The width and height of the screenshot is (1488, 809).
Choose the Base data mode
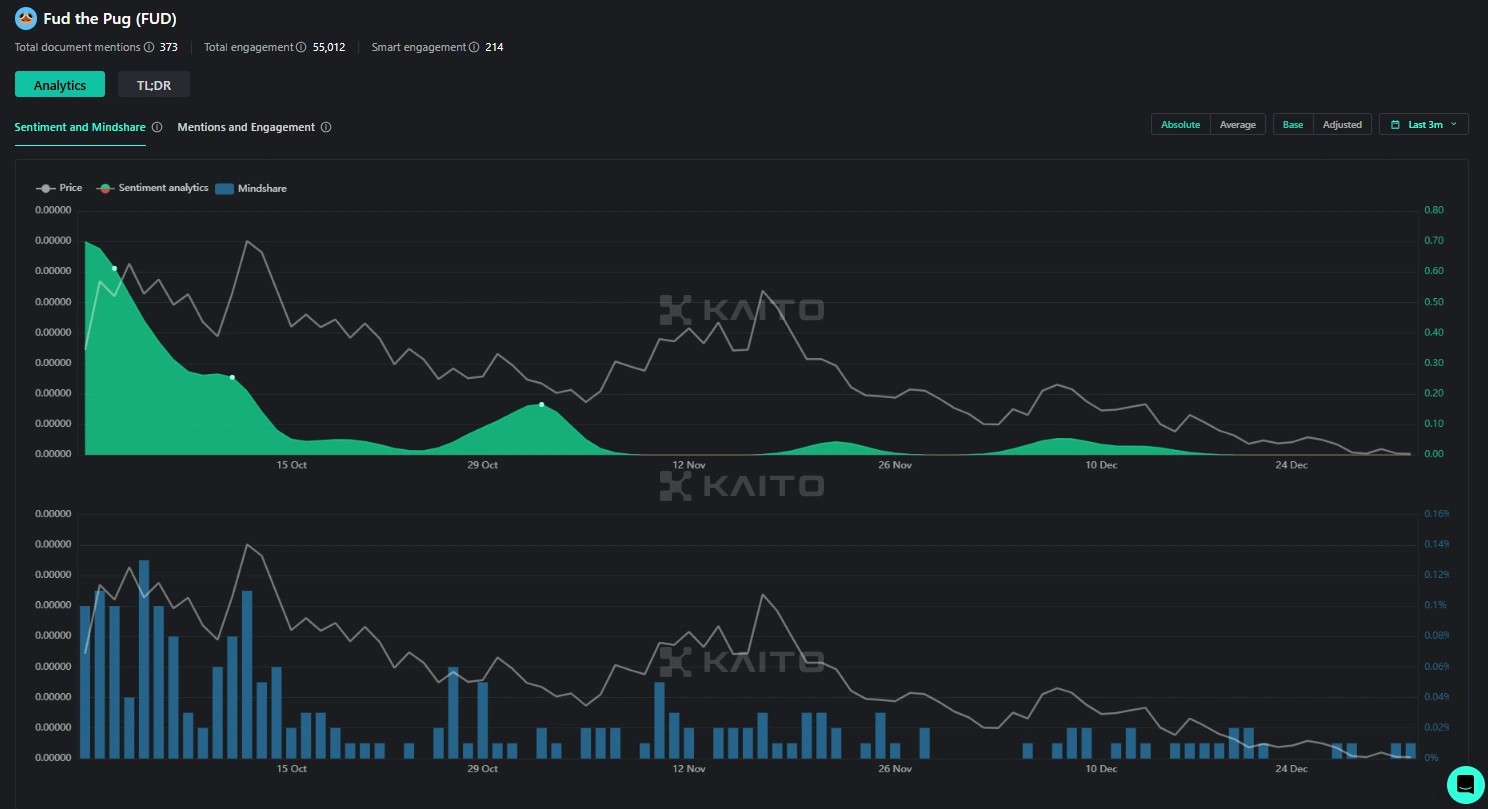pyautogui.click(x=1293, y=124)
